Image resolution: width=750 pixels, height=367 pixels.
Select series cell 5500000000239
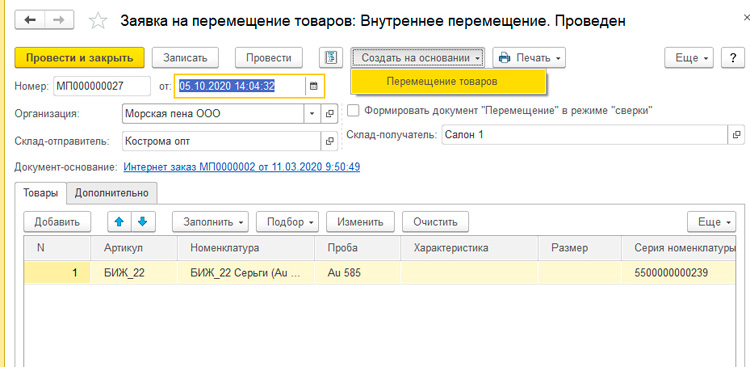click(x=679, y=273)
